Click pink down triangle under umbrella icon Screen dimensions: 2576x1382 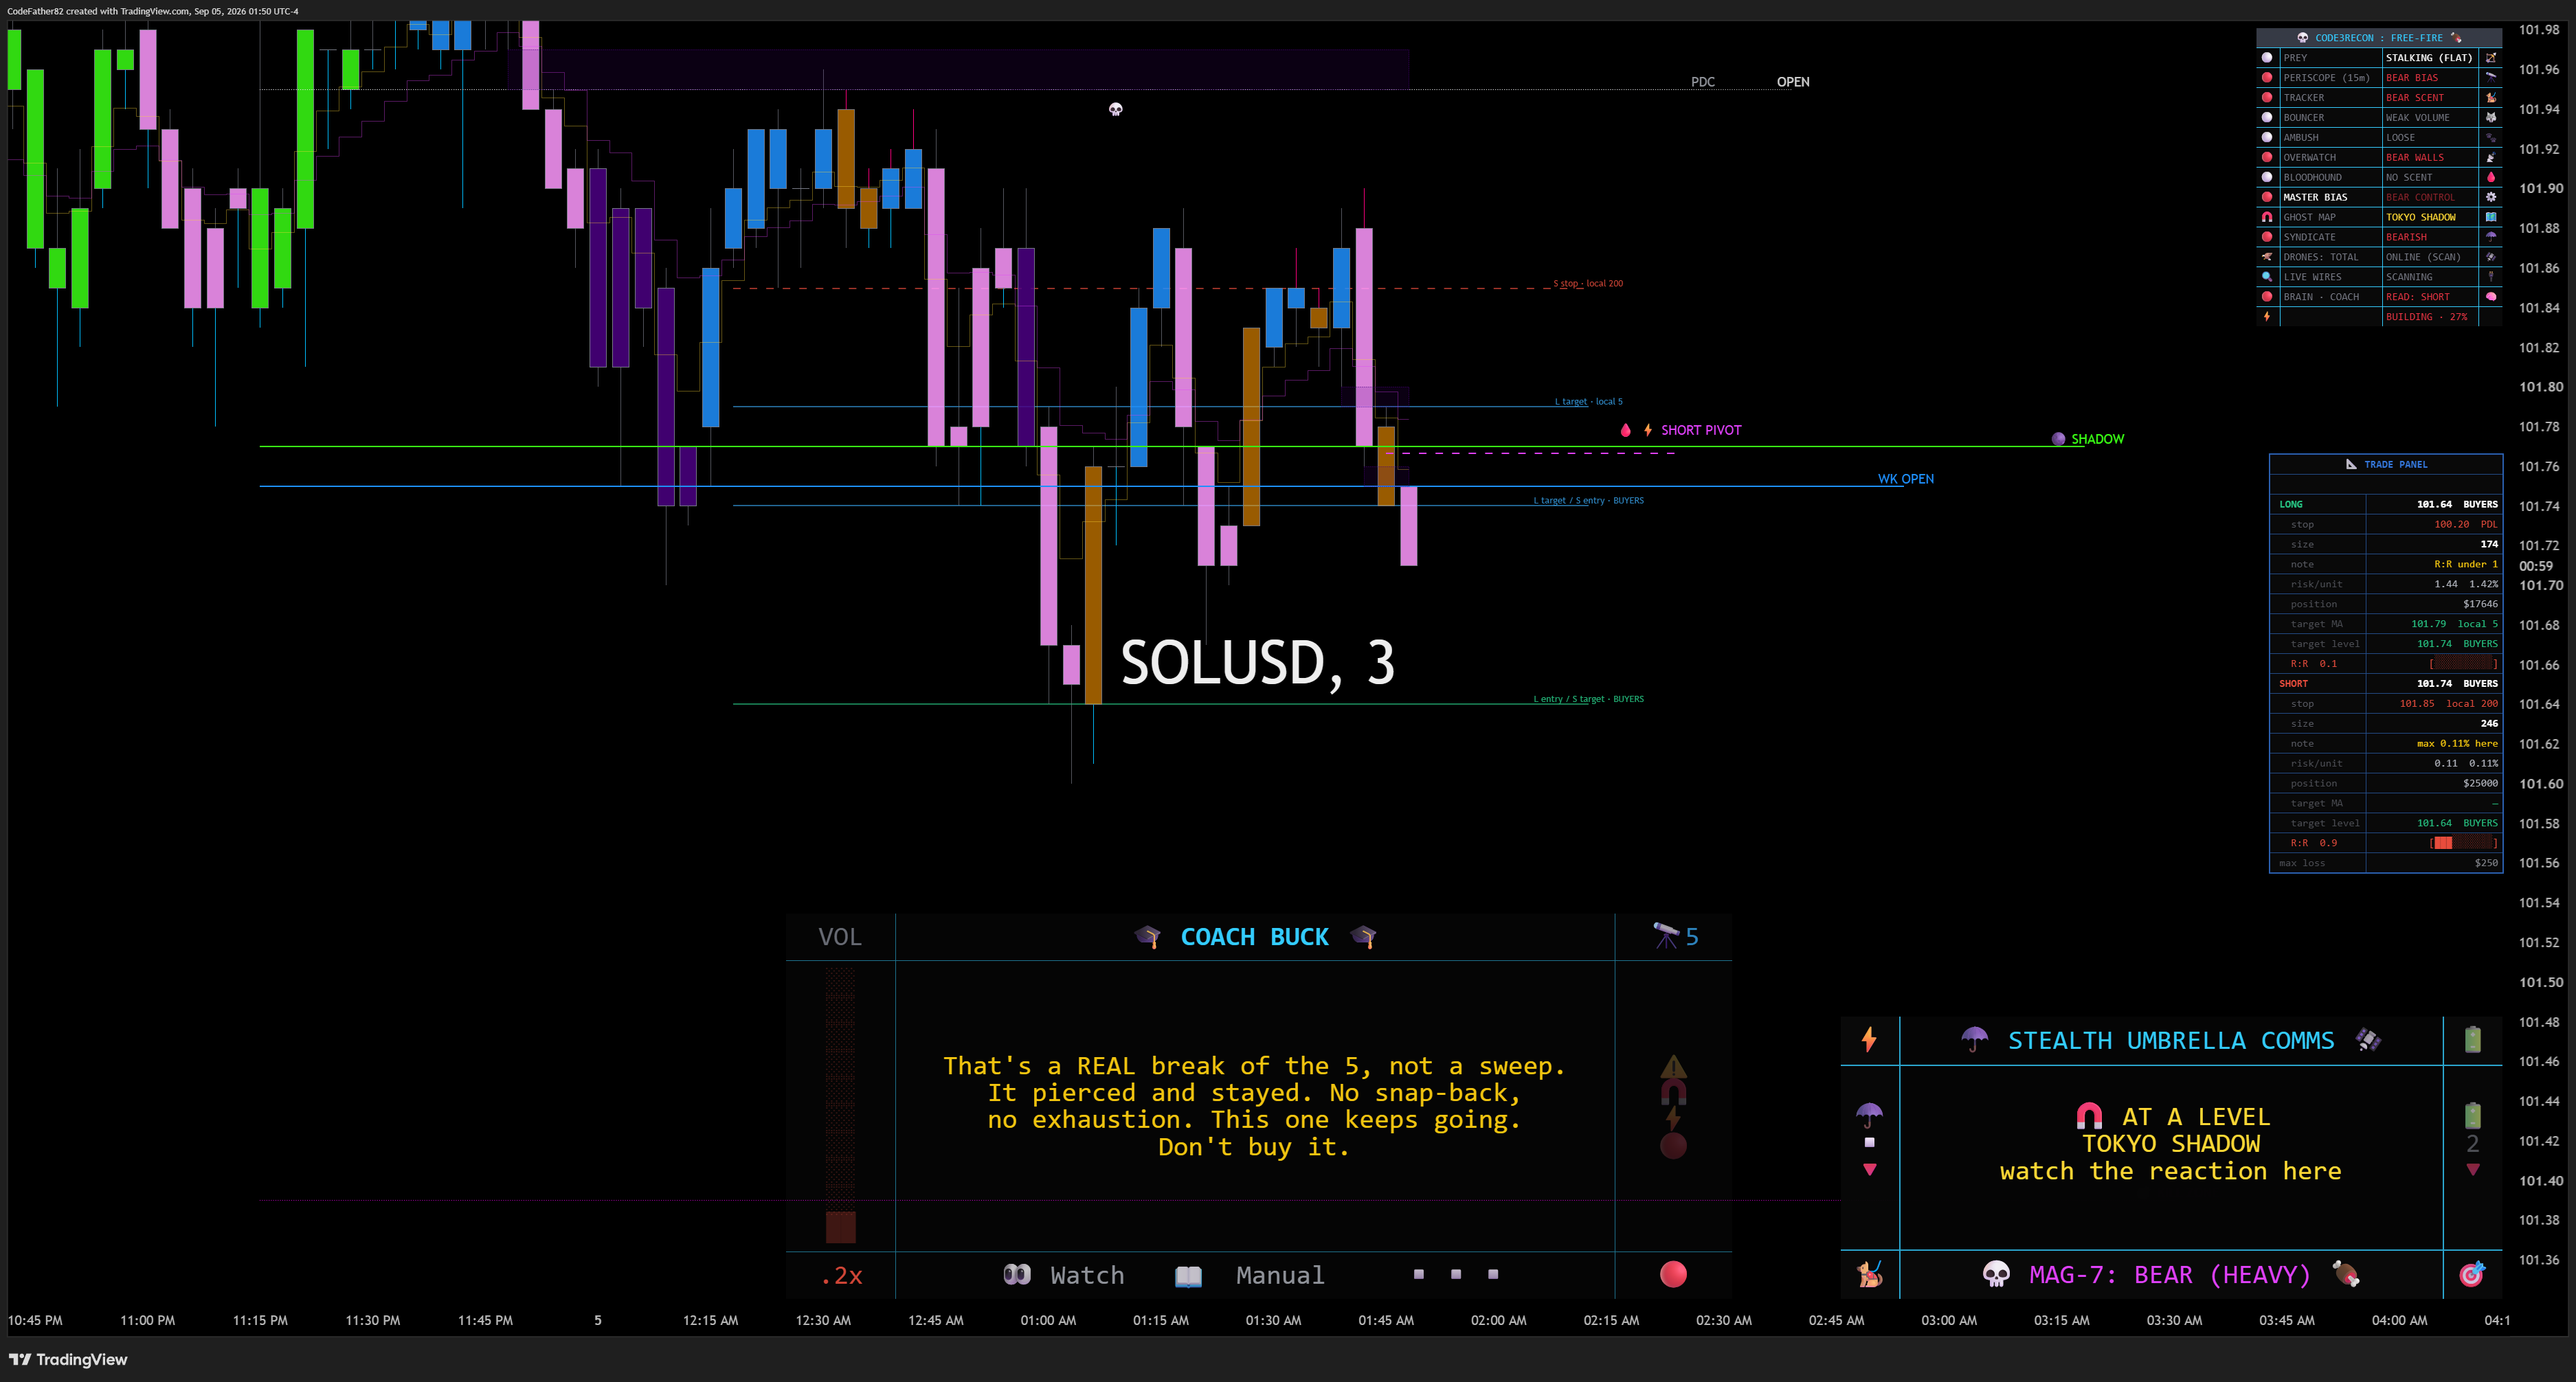coord(1869,1169)
